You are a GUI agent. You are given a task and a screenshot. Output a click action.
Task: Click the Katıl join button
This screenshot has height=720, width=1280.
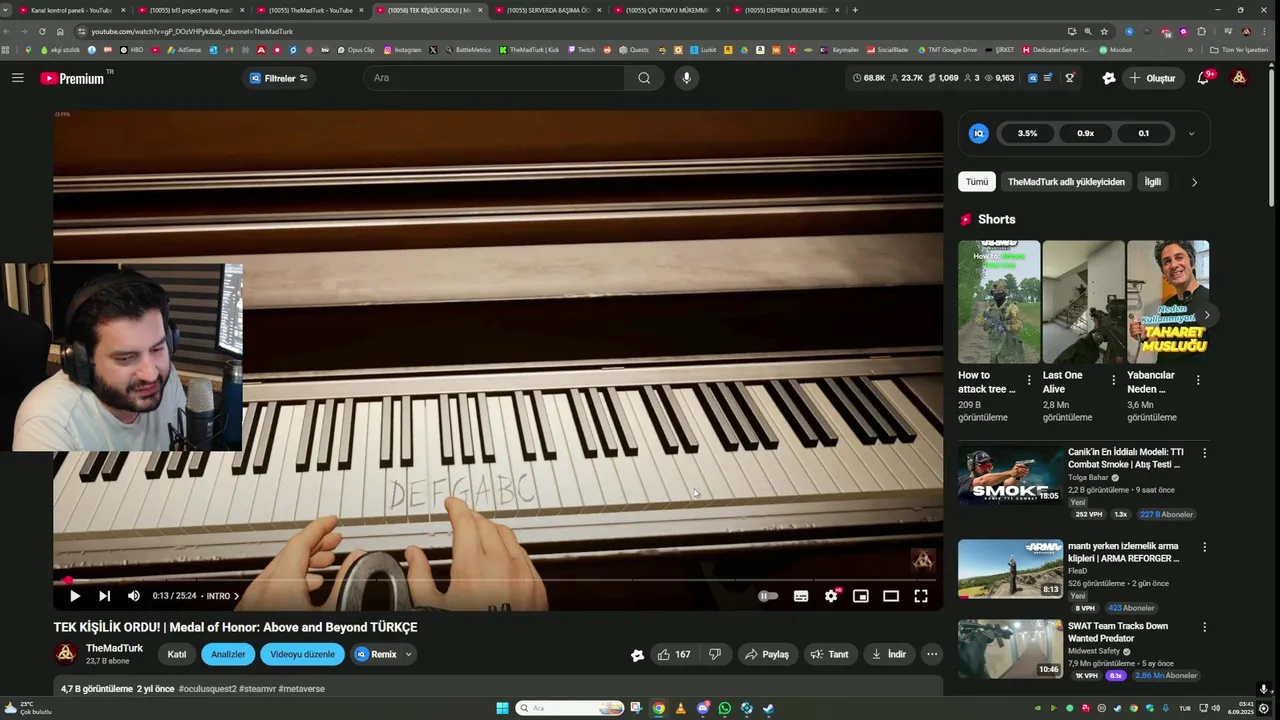tap(177, 655)
